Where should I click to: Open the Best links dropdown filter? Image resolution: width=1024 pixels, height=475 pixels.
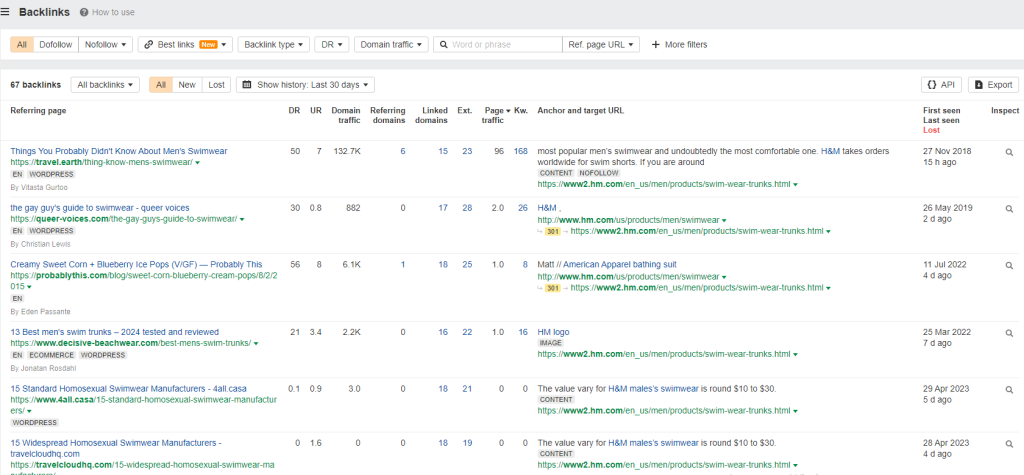[185, 45]
